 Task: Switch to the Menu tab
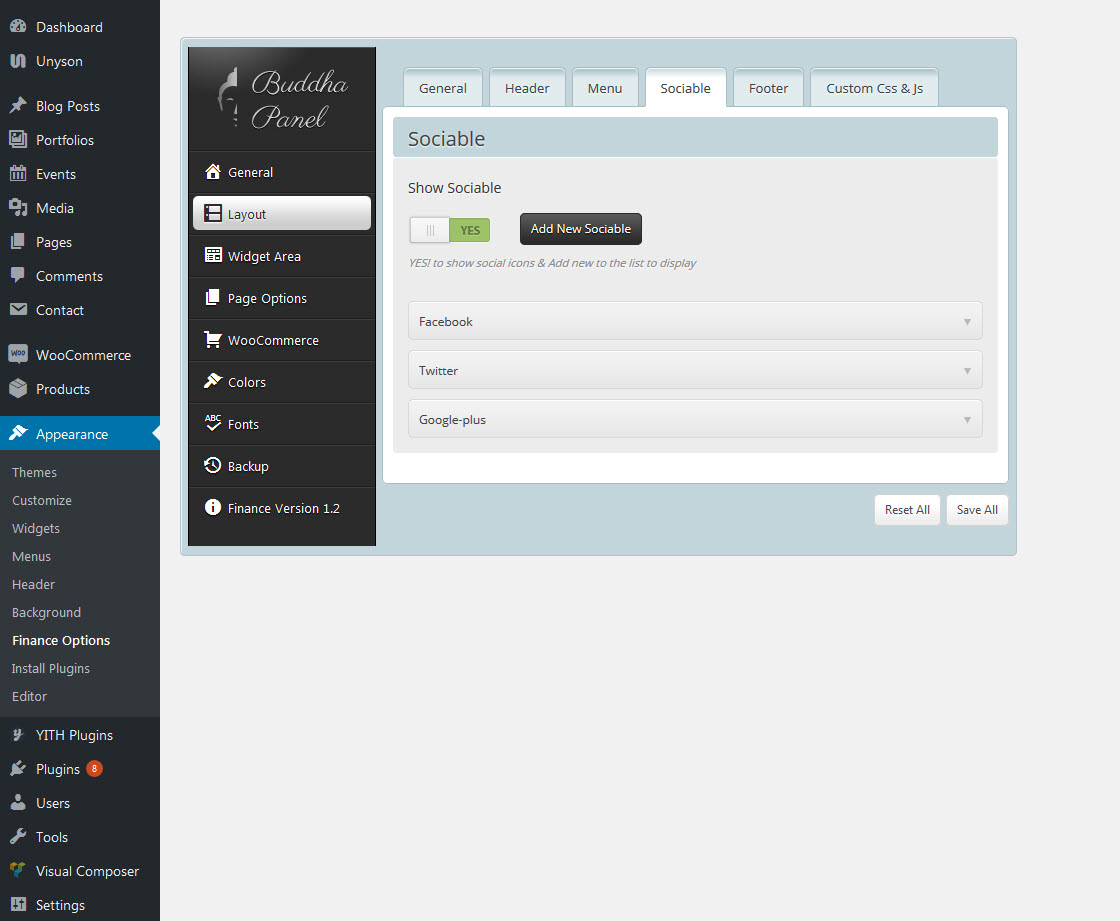[605, 88]
